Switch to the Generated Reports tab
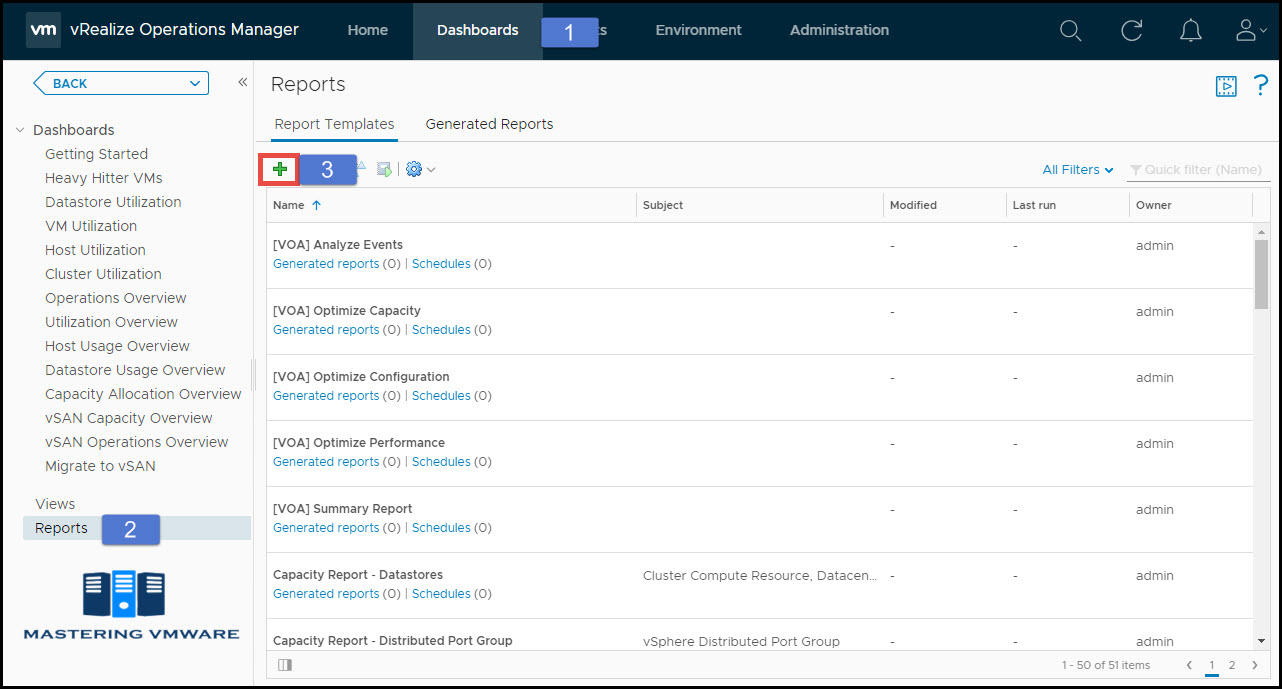Viewport: 1282px width, 689px height. (489, 125)
